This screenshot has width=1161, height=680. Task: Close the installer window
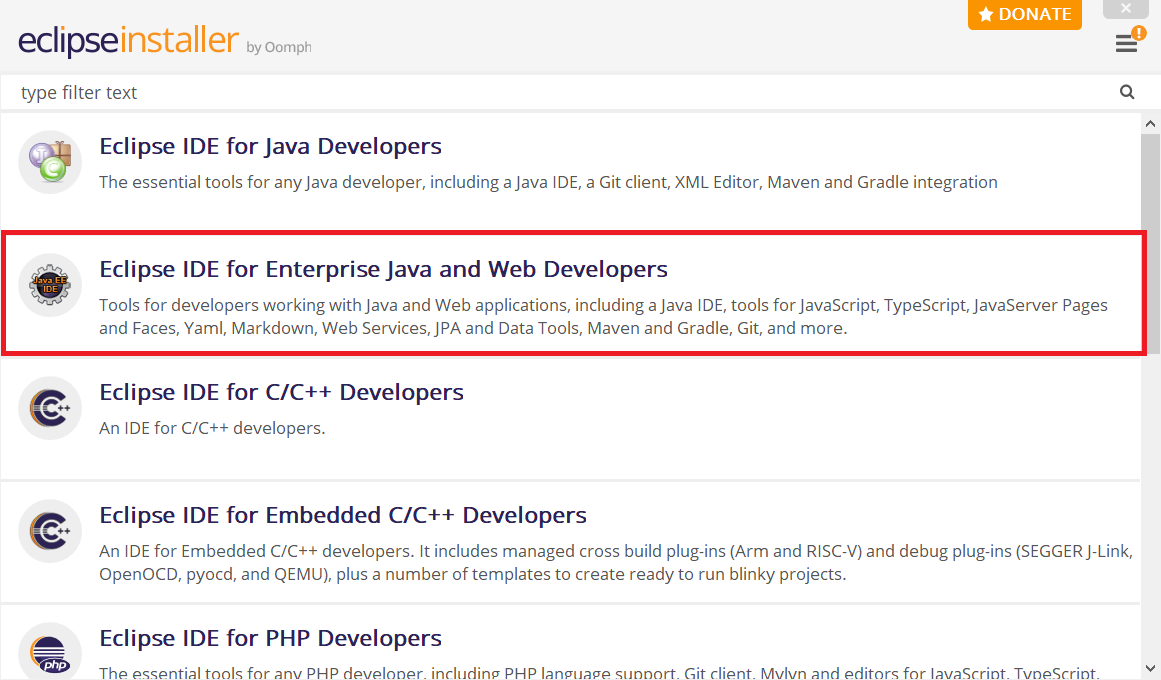pyautogui.click(x=1125, y=8)
